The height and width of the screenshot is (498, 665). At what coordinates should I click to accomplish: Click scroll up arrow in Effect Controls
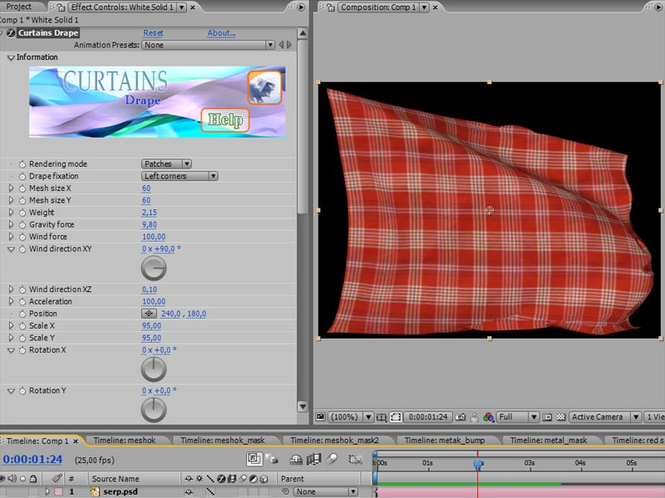coord(302,34)
